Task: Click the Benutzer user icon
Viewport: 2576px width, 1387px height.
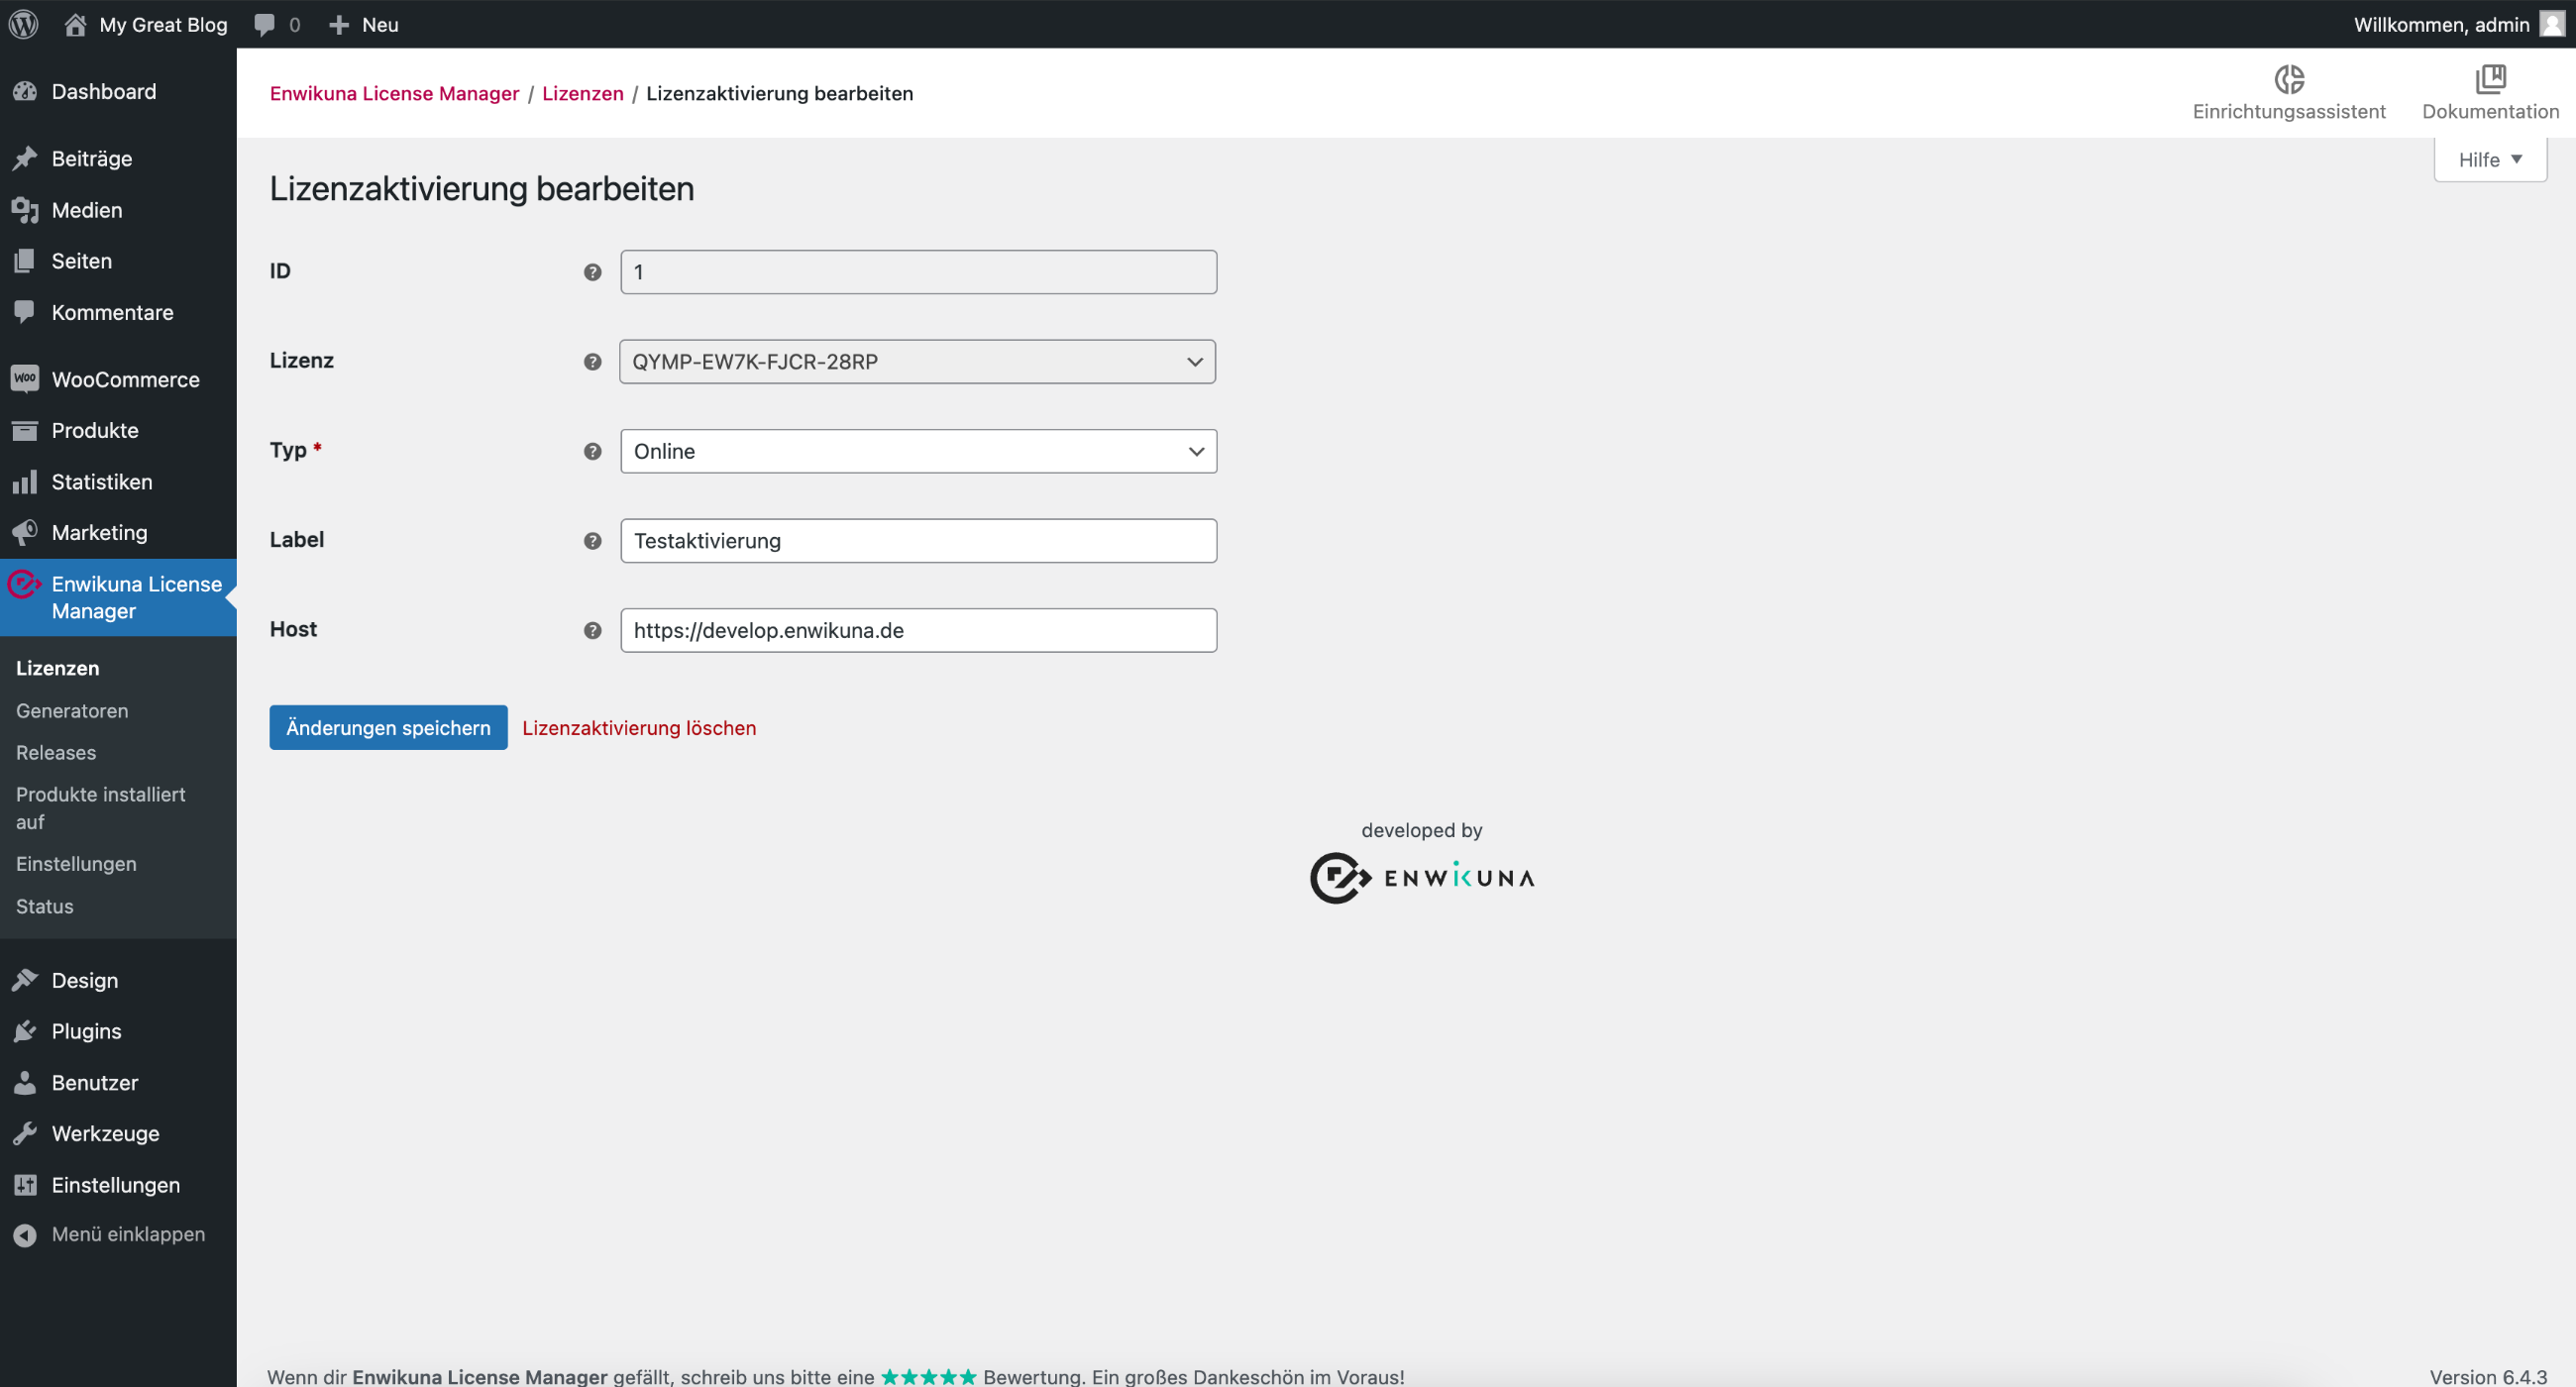Action: click(x=25, y=1083)
